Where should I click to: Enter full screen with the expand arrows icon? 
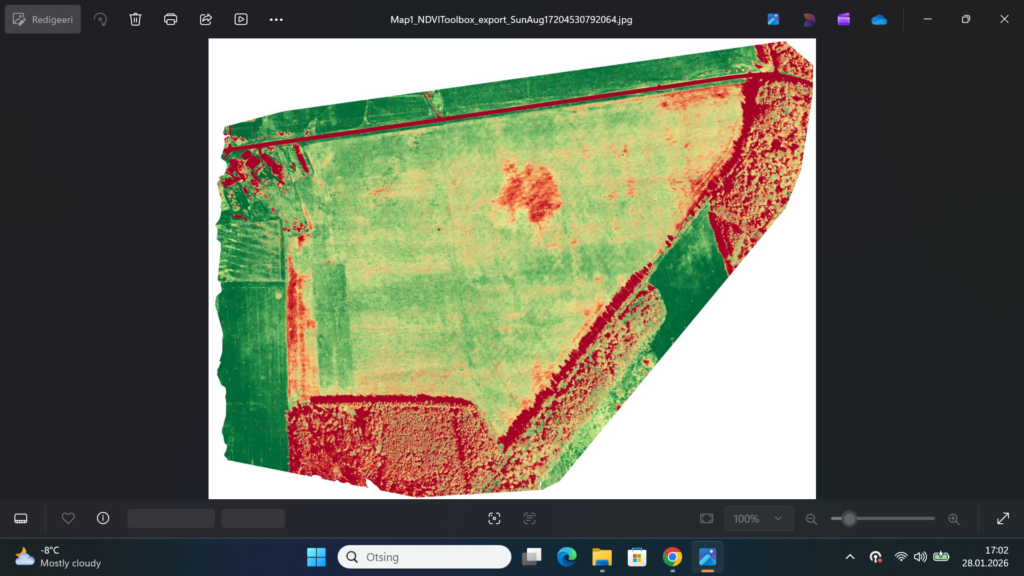[1003, 518]
